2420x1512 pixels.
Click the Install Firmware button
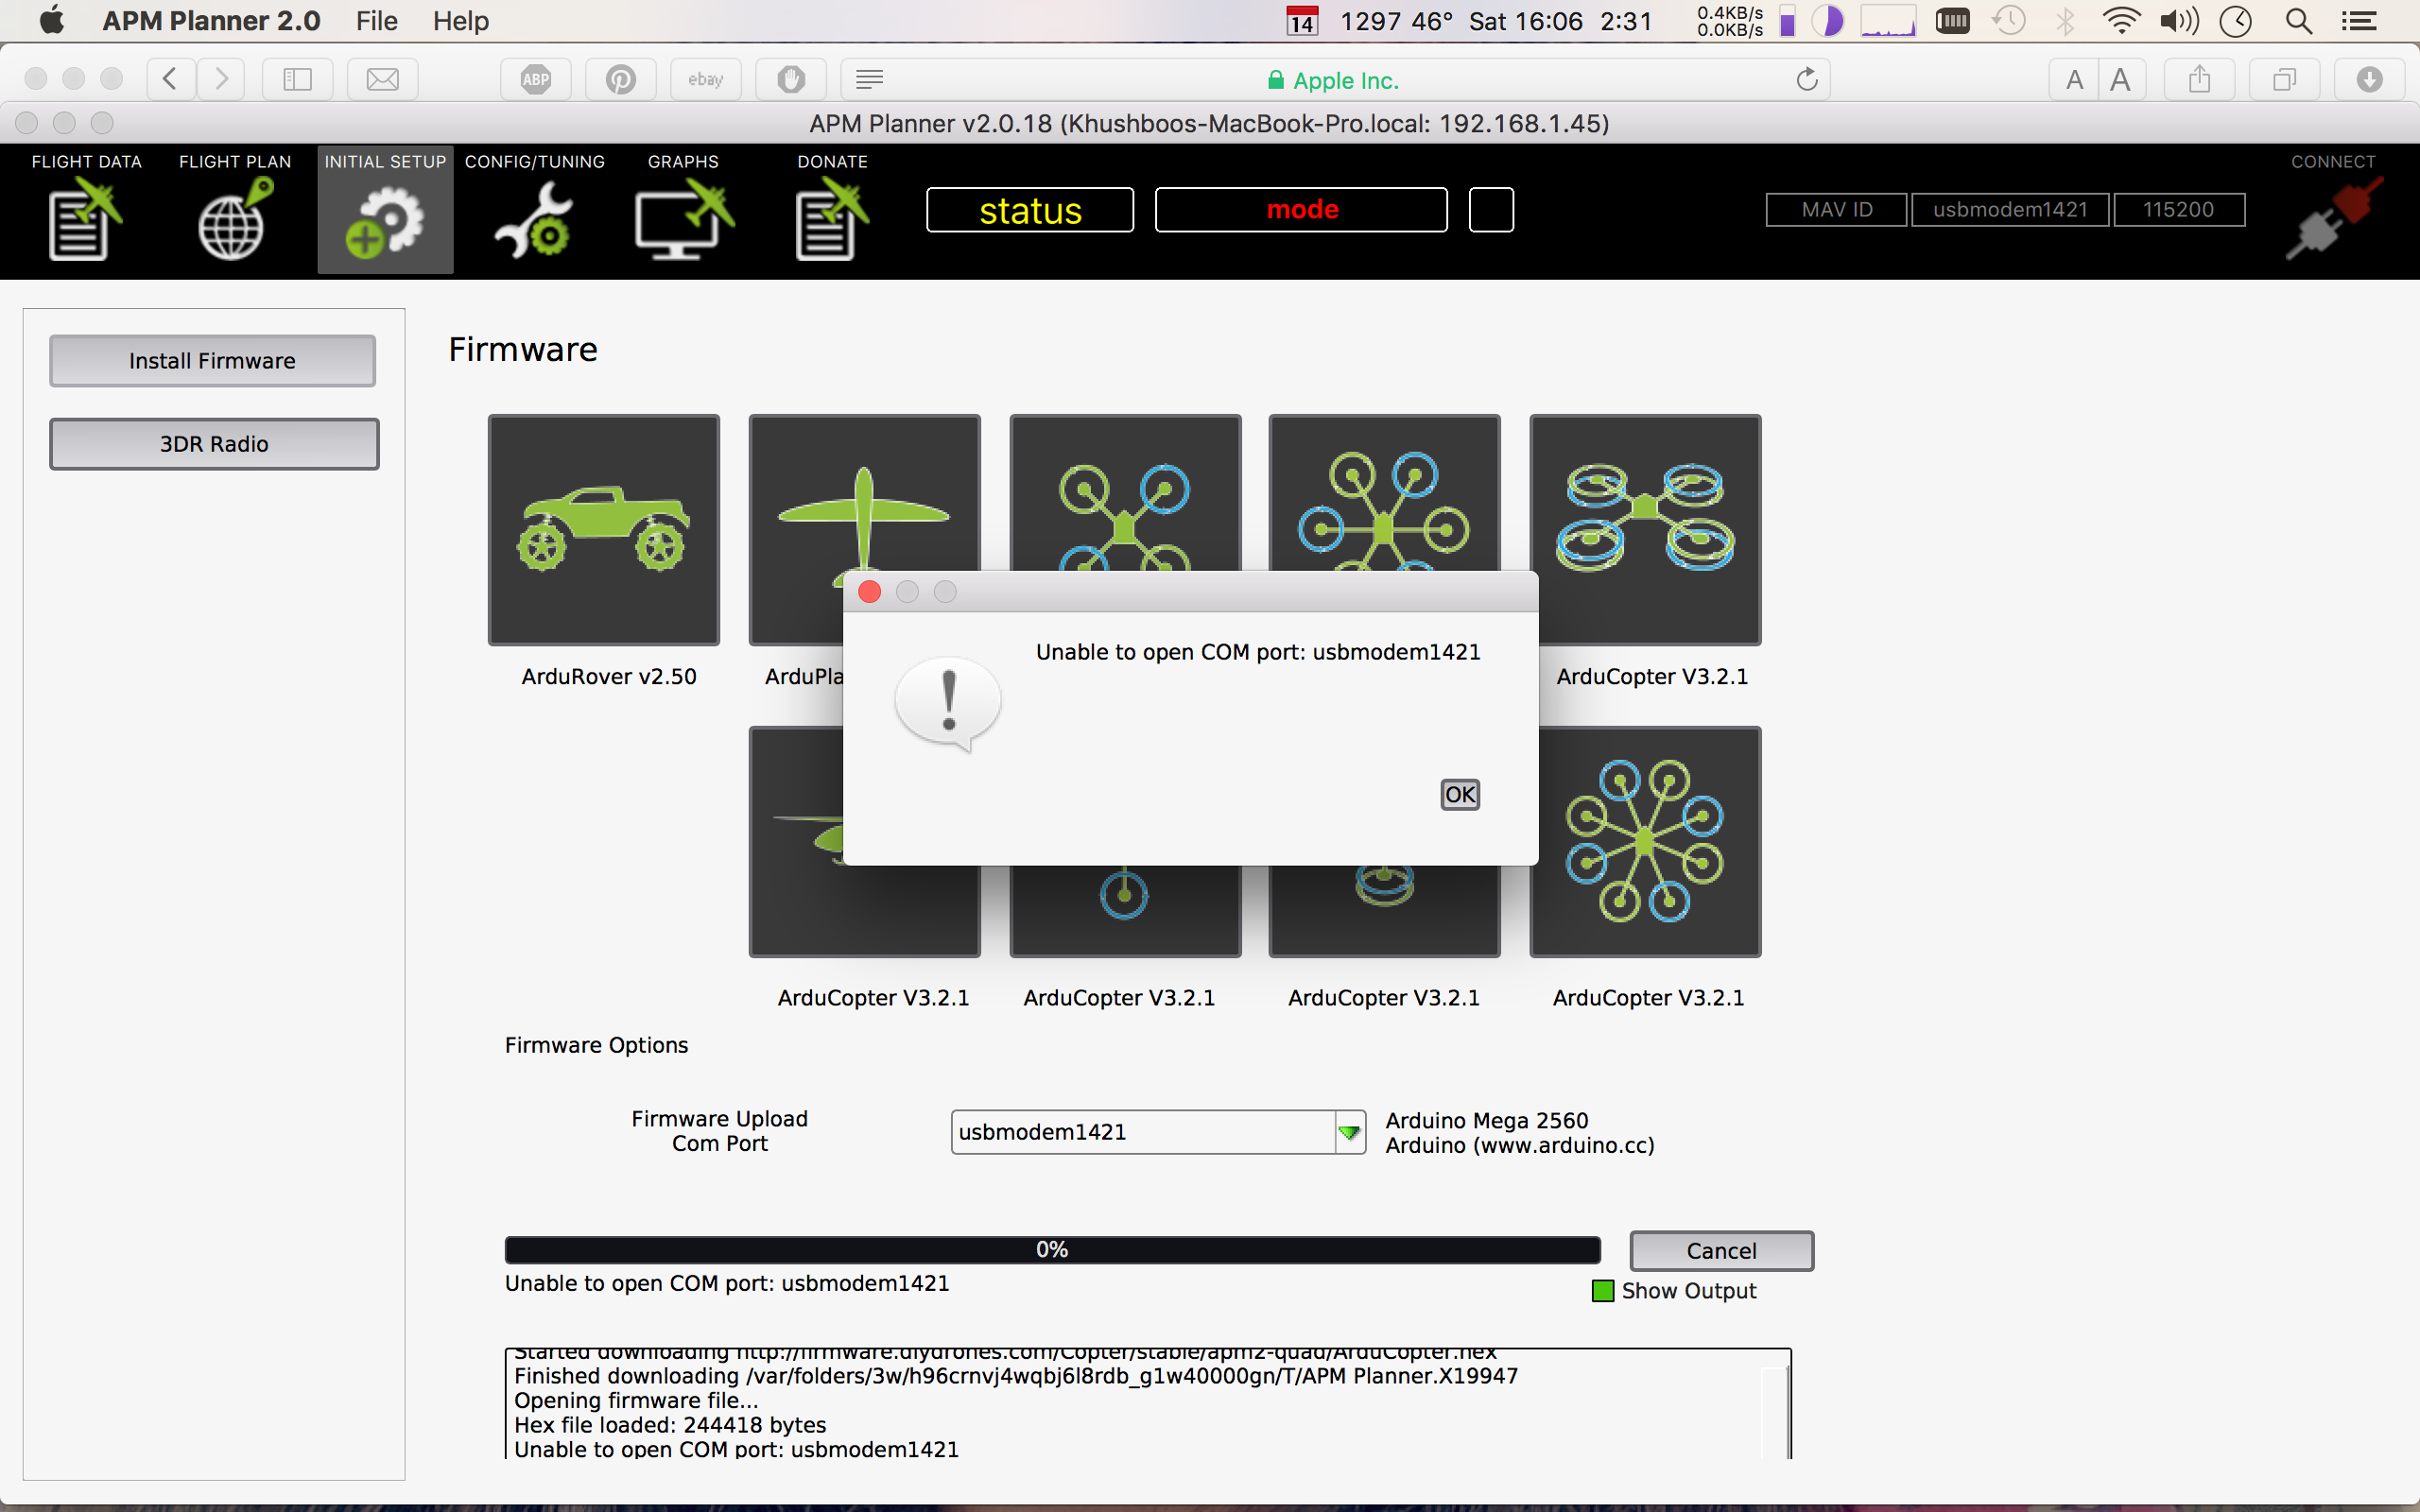212,361
